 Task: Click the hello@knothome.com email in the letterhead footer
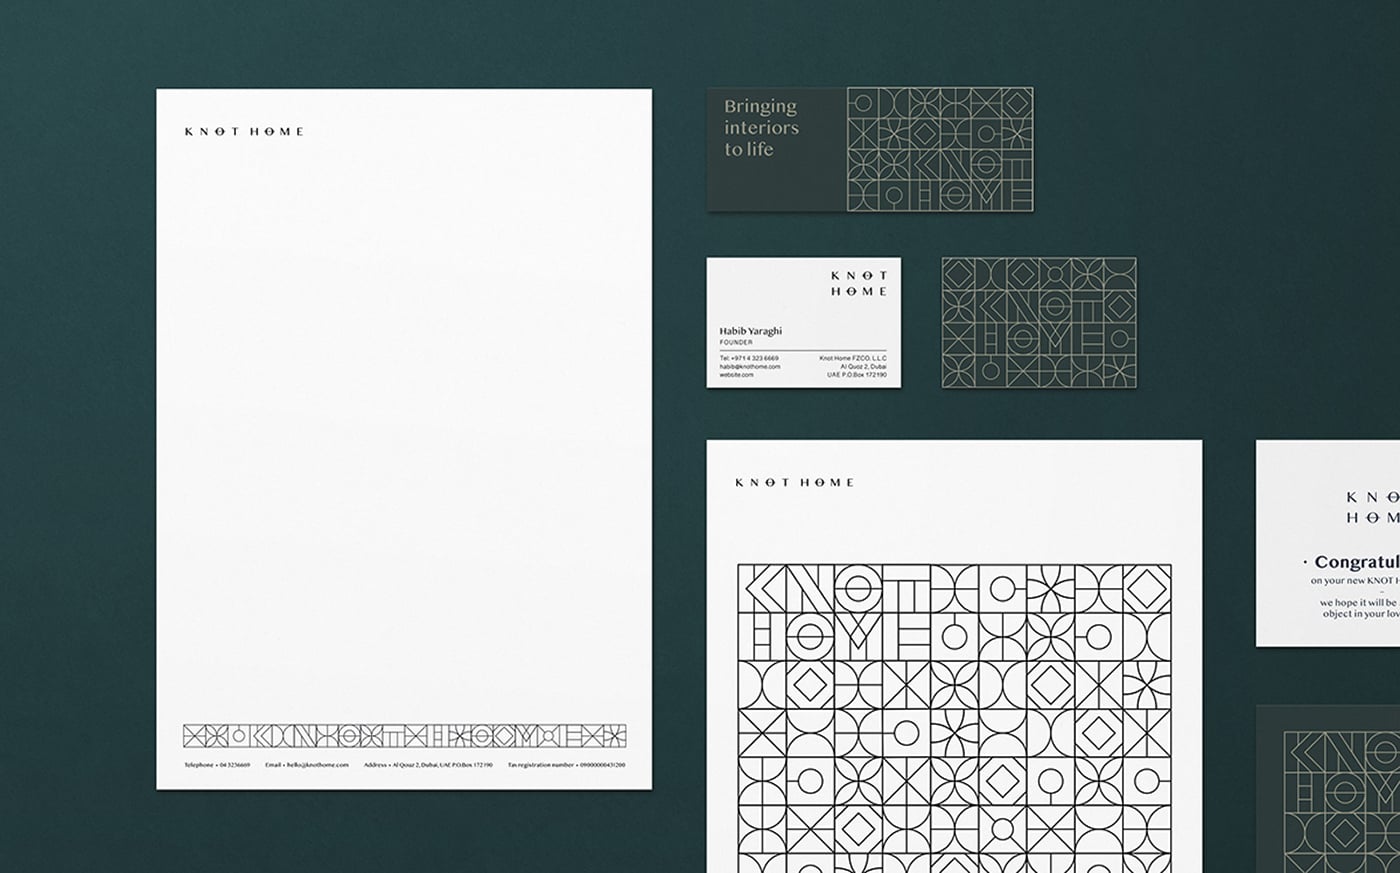click(307, 765)
